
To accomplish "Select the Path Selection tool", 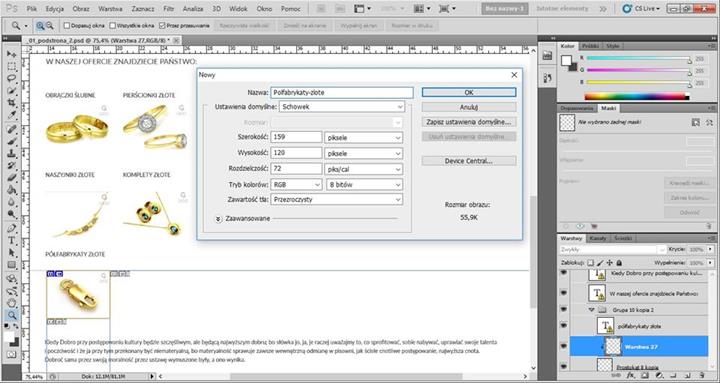I will pos(11,253).
